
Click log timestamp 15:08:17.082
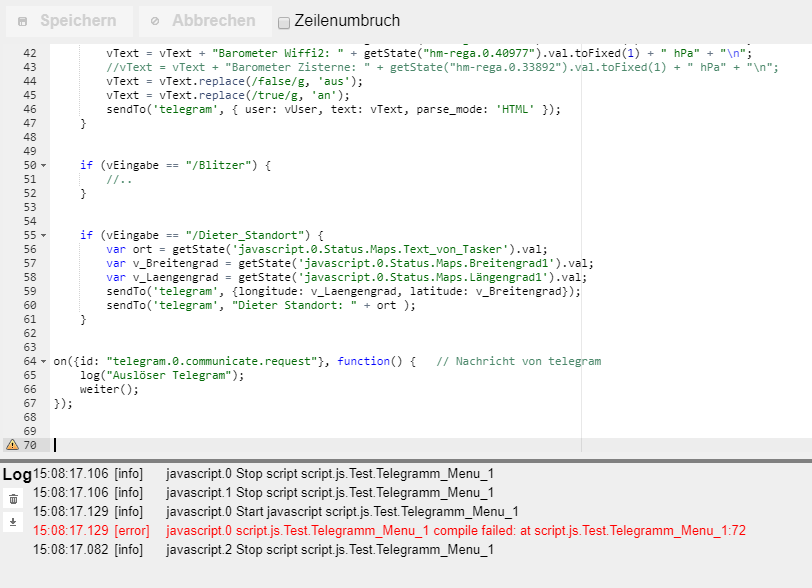pyautogui.click(x=71, y=549)
